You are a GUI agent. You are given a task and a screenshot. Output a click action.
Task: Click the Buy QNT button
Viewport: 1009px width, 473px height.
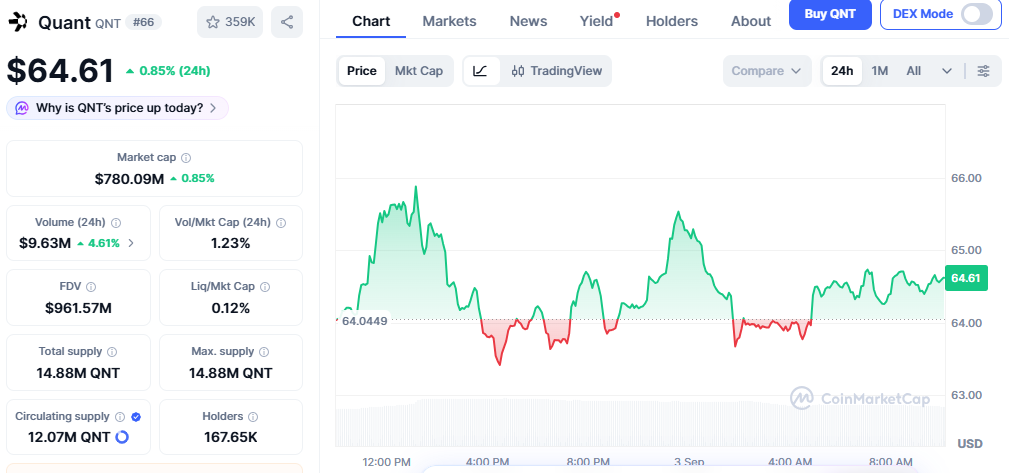(x=830, y=14)
